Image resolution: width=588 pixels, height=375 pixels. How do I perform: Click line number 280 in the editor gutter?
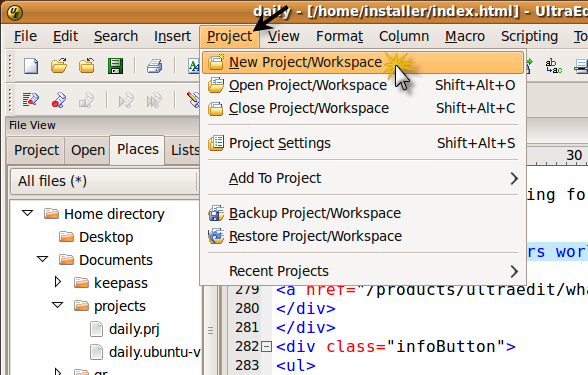coord(247,308)
